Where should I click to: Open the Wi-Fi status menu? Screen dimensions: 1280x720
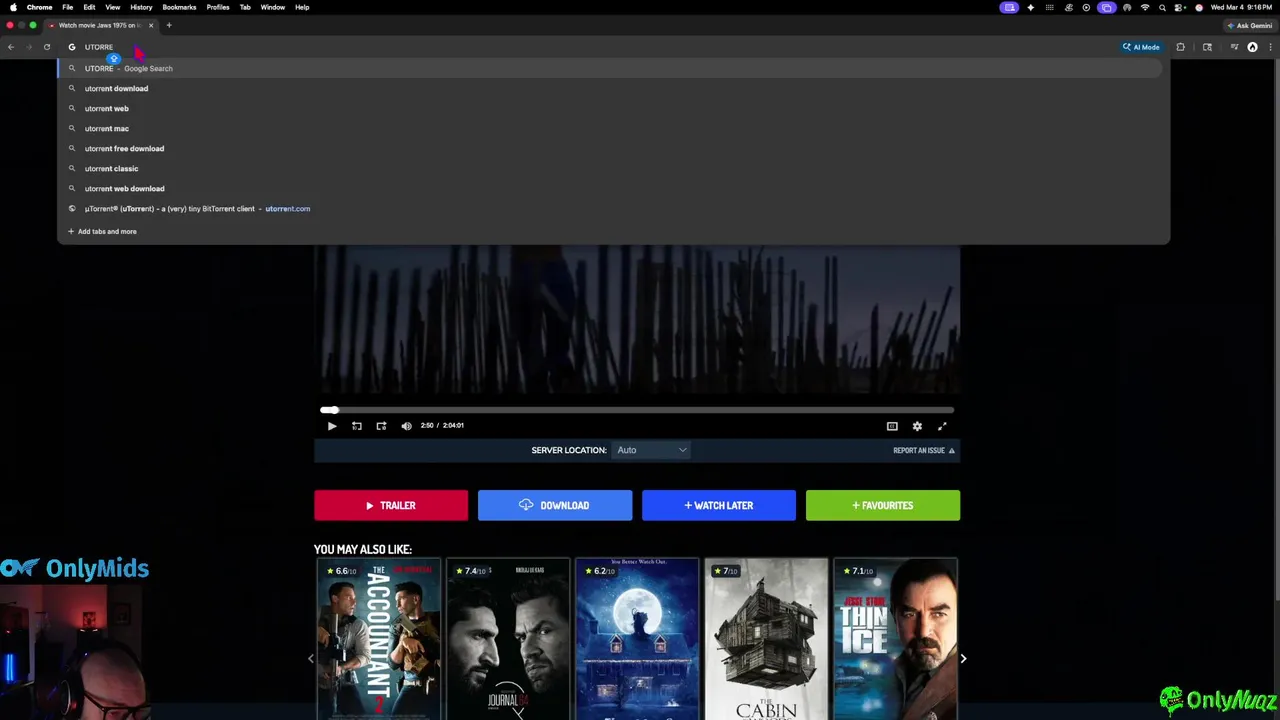(x=1145, y=7)
